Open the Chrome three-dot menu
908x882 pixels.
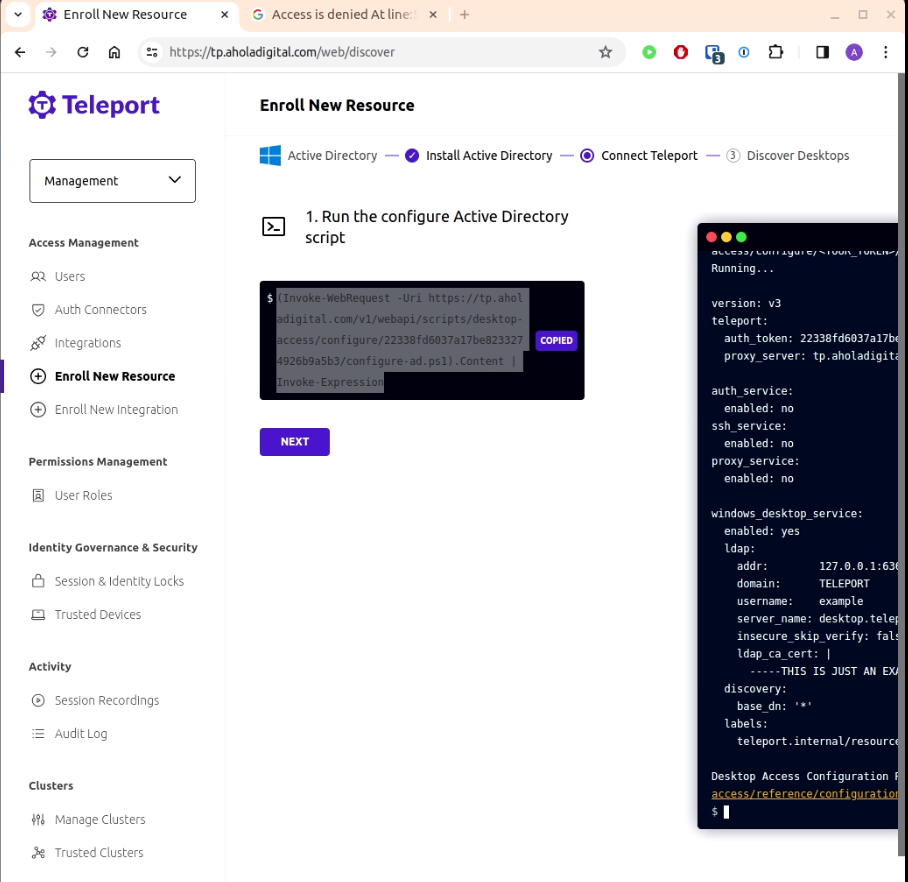coord(885,52)
